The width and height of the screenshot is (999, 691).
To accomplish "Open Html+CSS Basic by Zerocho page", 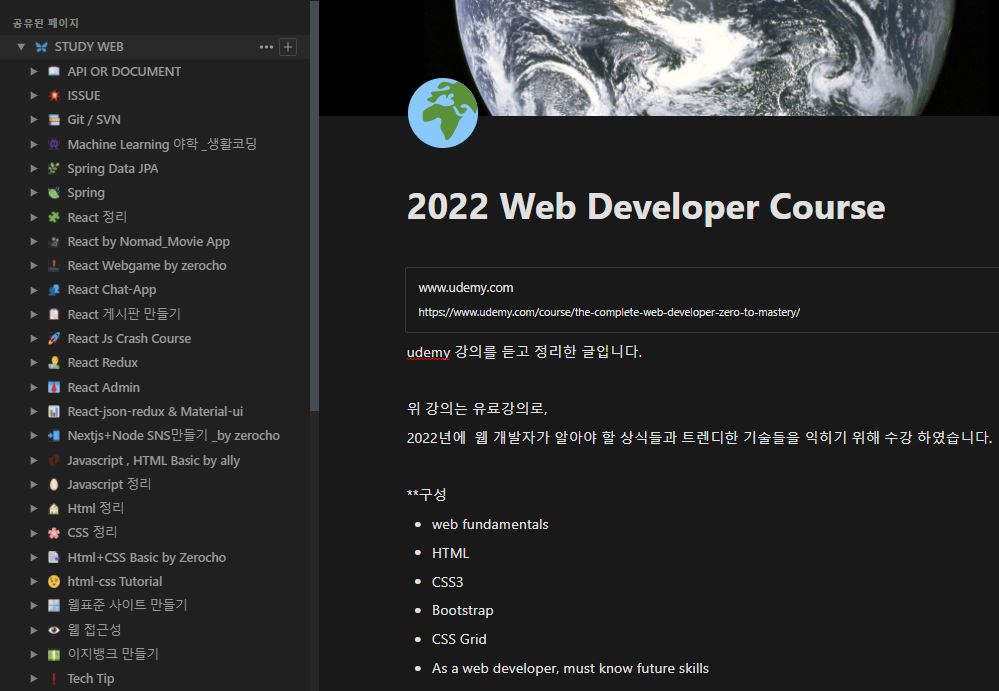I will coord(147,557).
